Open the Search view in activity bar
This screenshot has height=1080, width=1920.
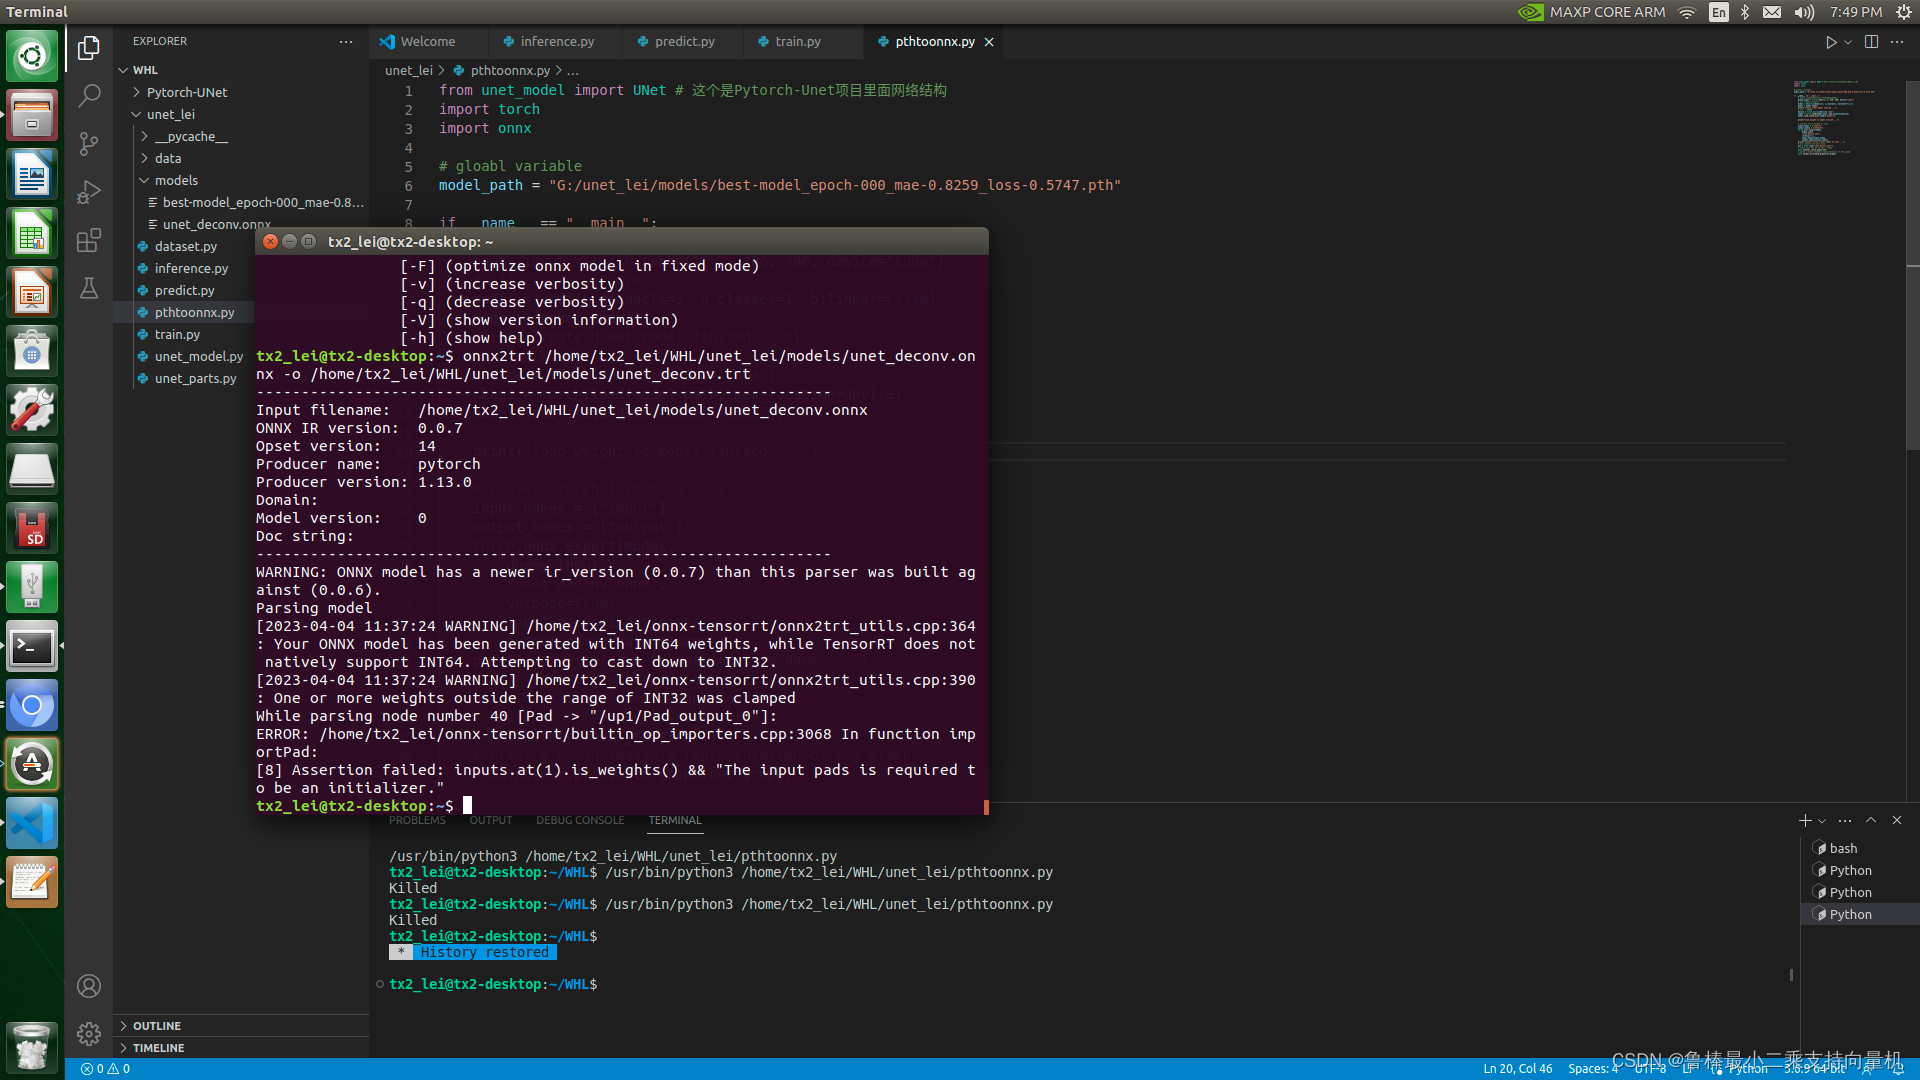(89, 96)
